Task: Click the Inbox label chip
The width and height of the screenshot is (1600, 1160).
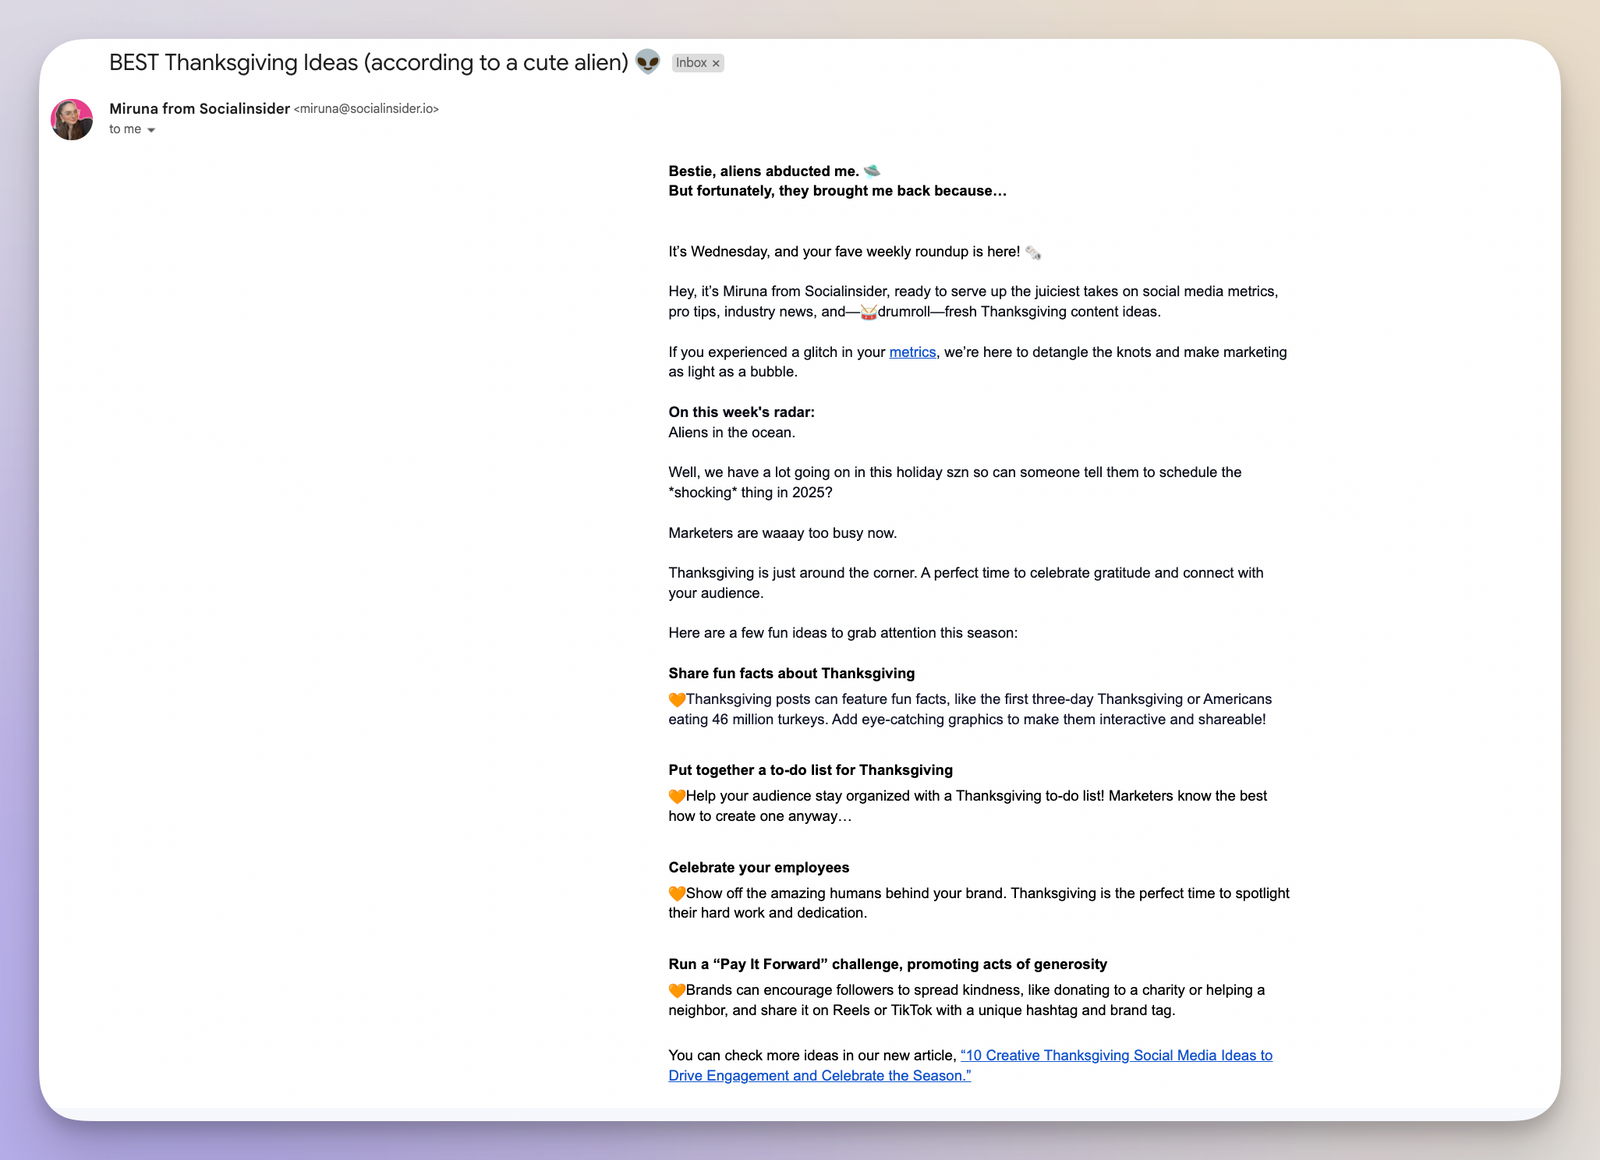Action: pyautogui.click(x=690, y=62)
